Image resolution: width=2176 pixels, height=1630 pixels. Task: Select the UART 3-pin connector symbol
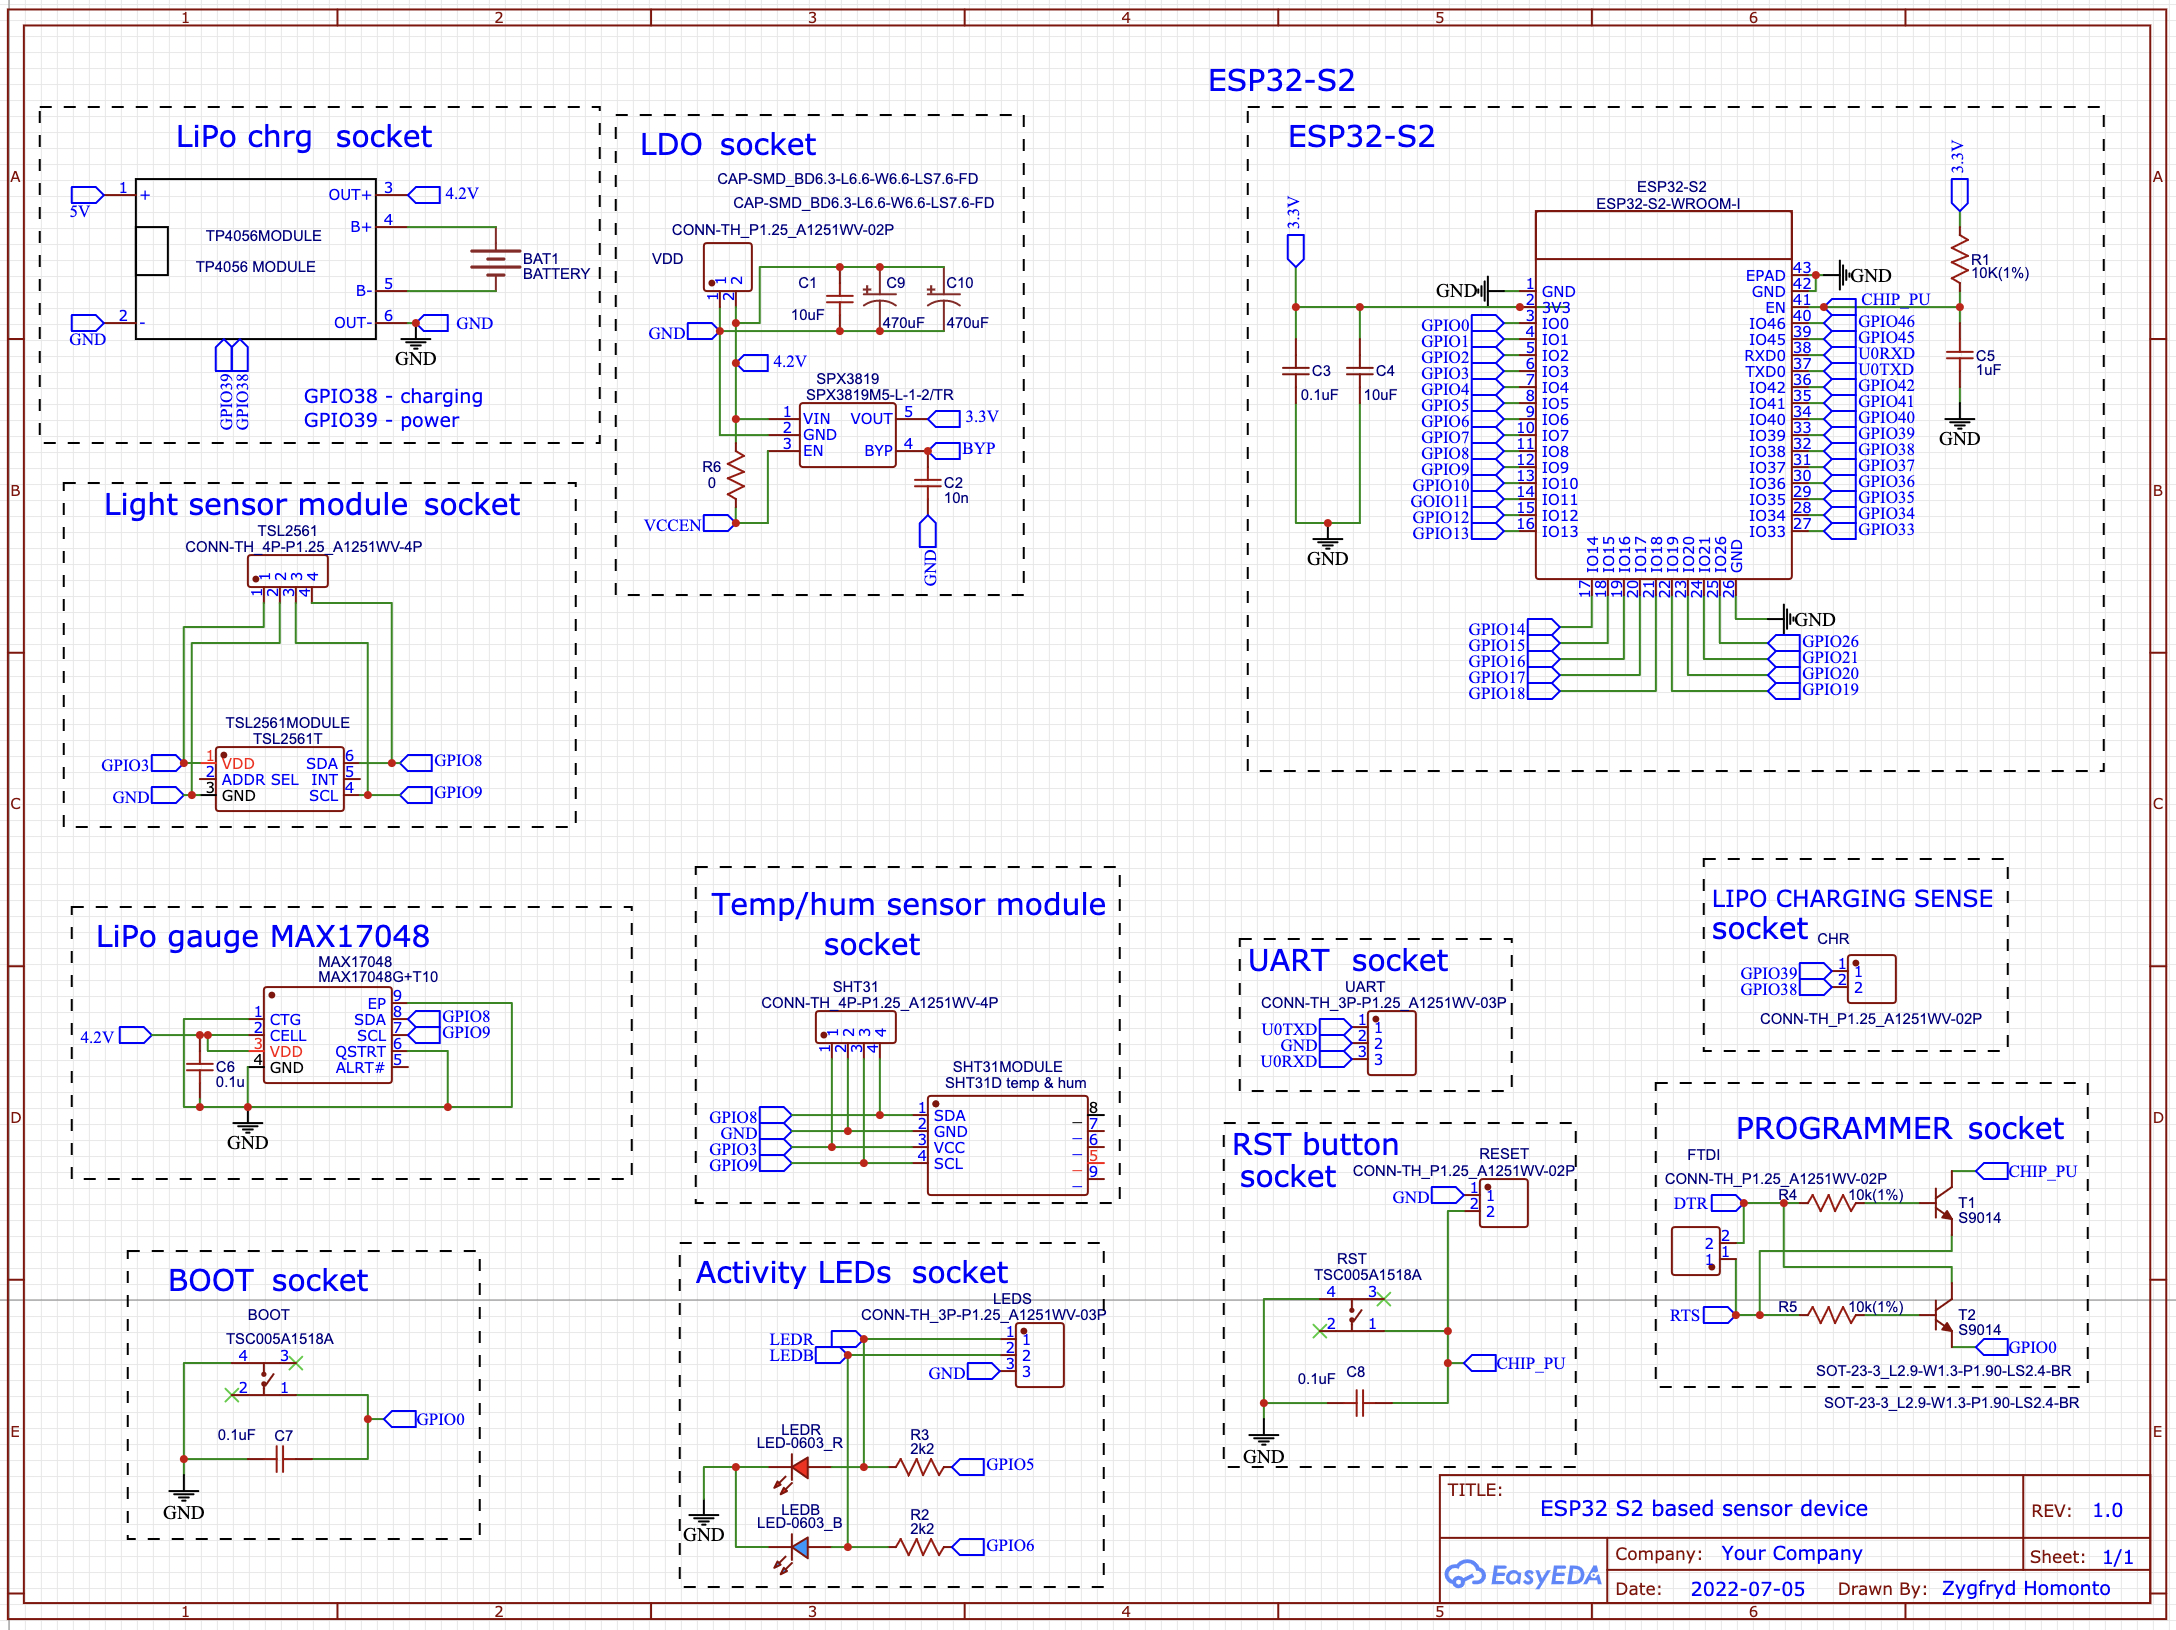pos(1391,1043)
